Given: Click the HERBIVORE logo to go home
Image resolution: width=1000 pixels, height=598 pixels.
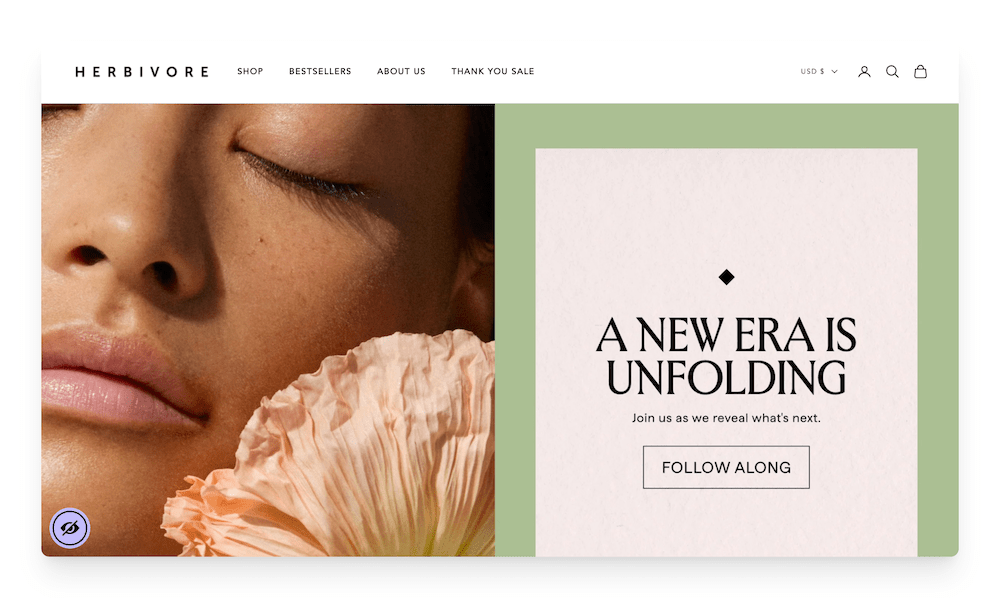Looking at the screenshot, I should click(142, 71).
